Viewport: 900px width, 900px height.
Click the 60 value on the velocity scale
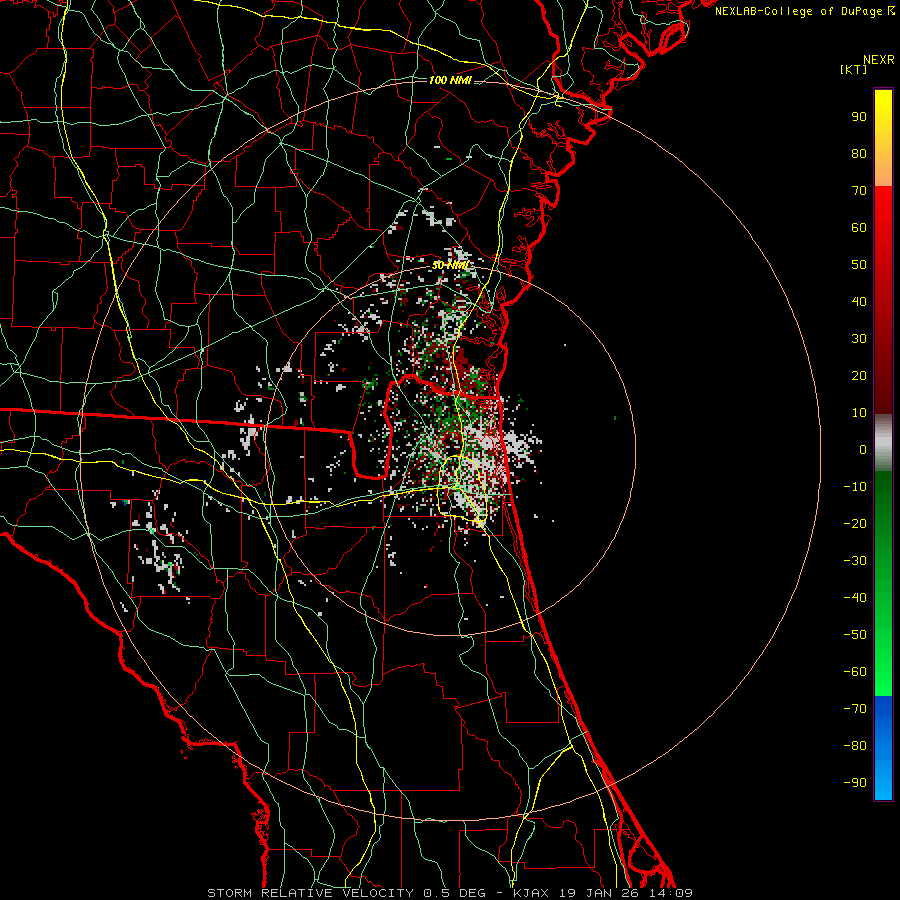tap(859, 228)
